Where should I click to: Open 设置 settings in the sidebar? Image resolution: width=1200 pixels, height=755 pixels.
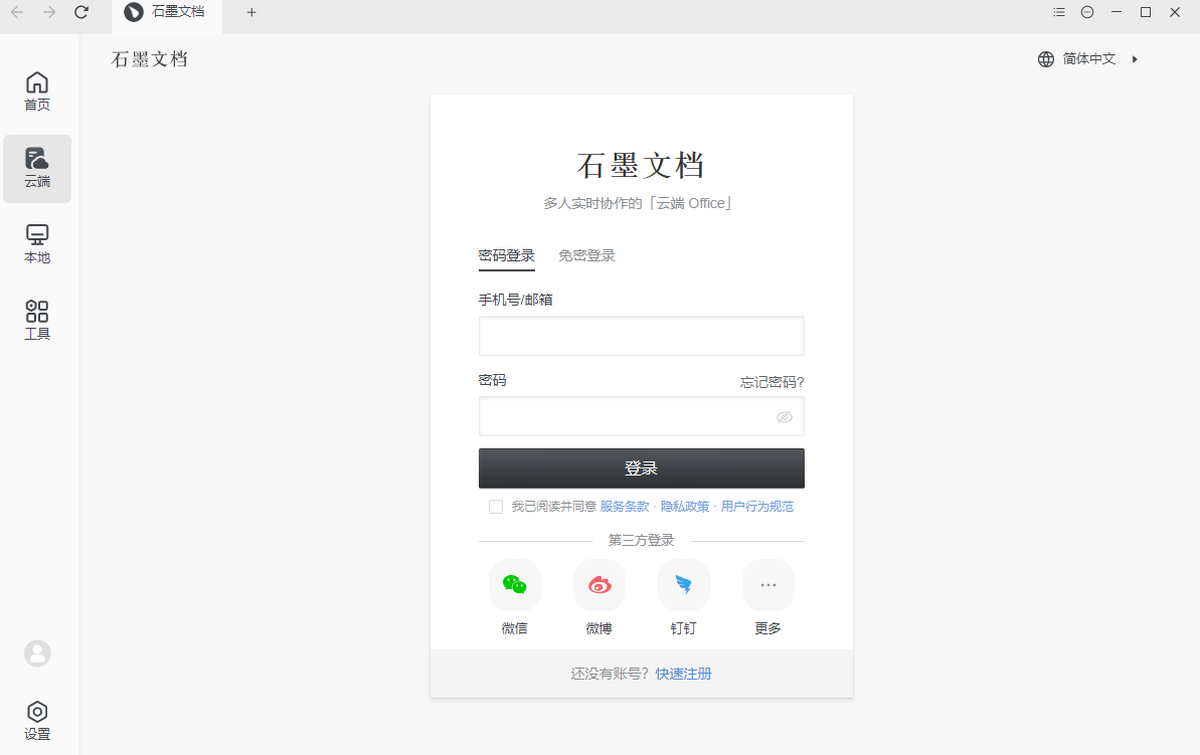pos(37,721)
